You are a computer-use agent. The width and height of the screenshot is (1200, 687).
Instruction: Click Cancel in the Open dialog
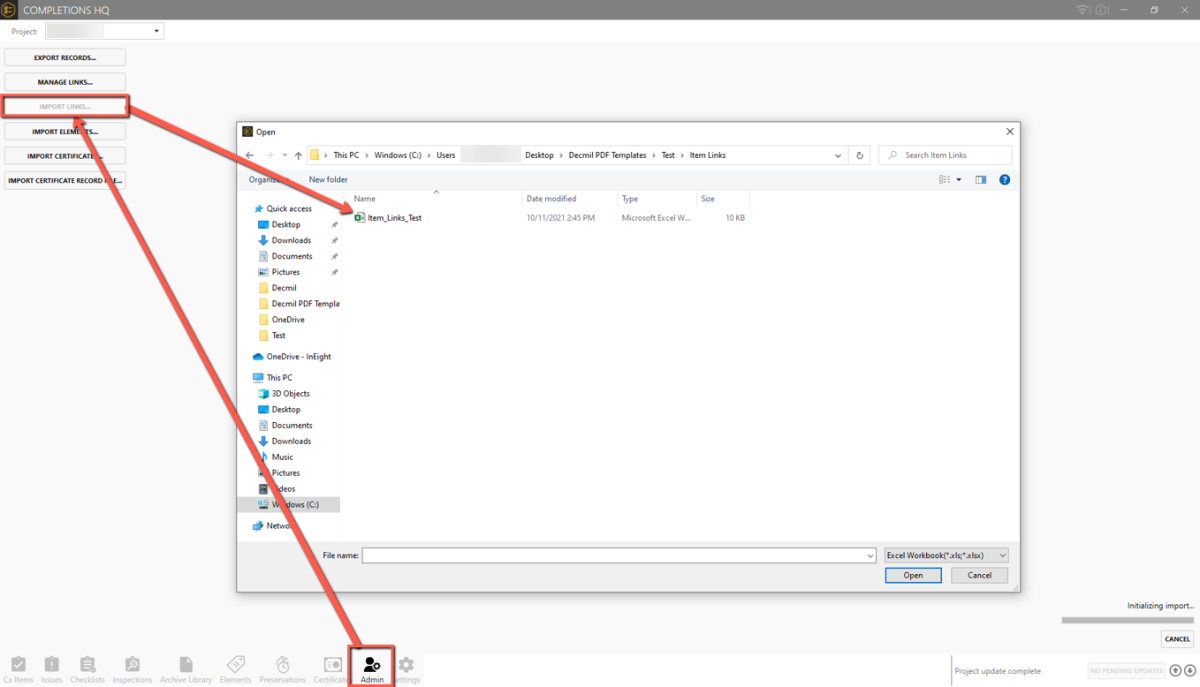[x=980, y=575]
